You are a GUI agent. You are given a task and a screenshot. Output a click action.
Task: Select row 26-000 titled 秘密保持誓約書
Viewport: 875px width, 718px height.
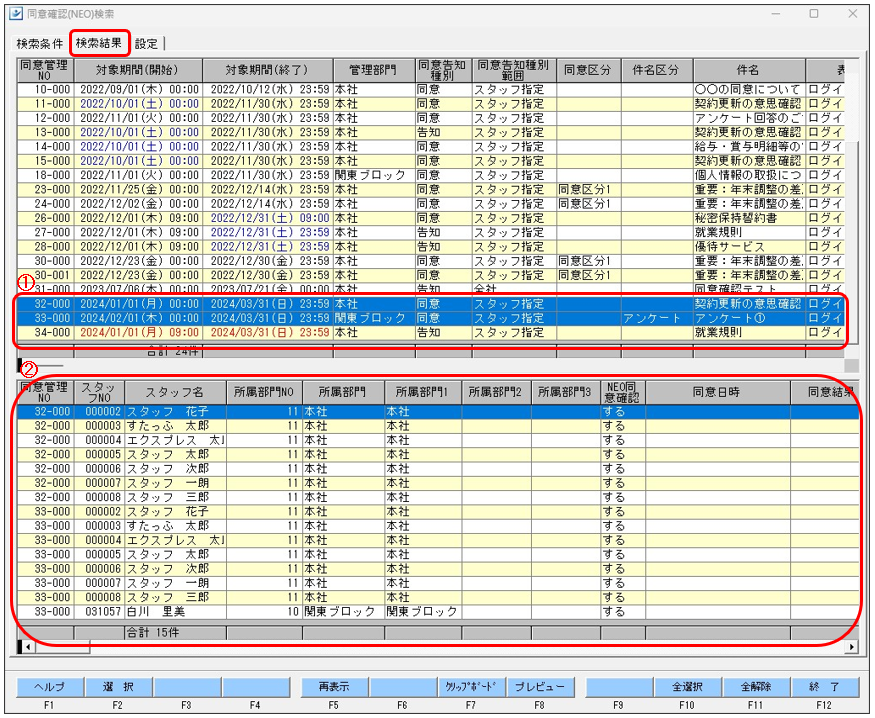point(430,218)
